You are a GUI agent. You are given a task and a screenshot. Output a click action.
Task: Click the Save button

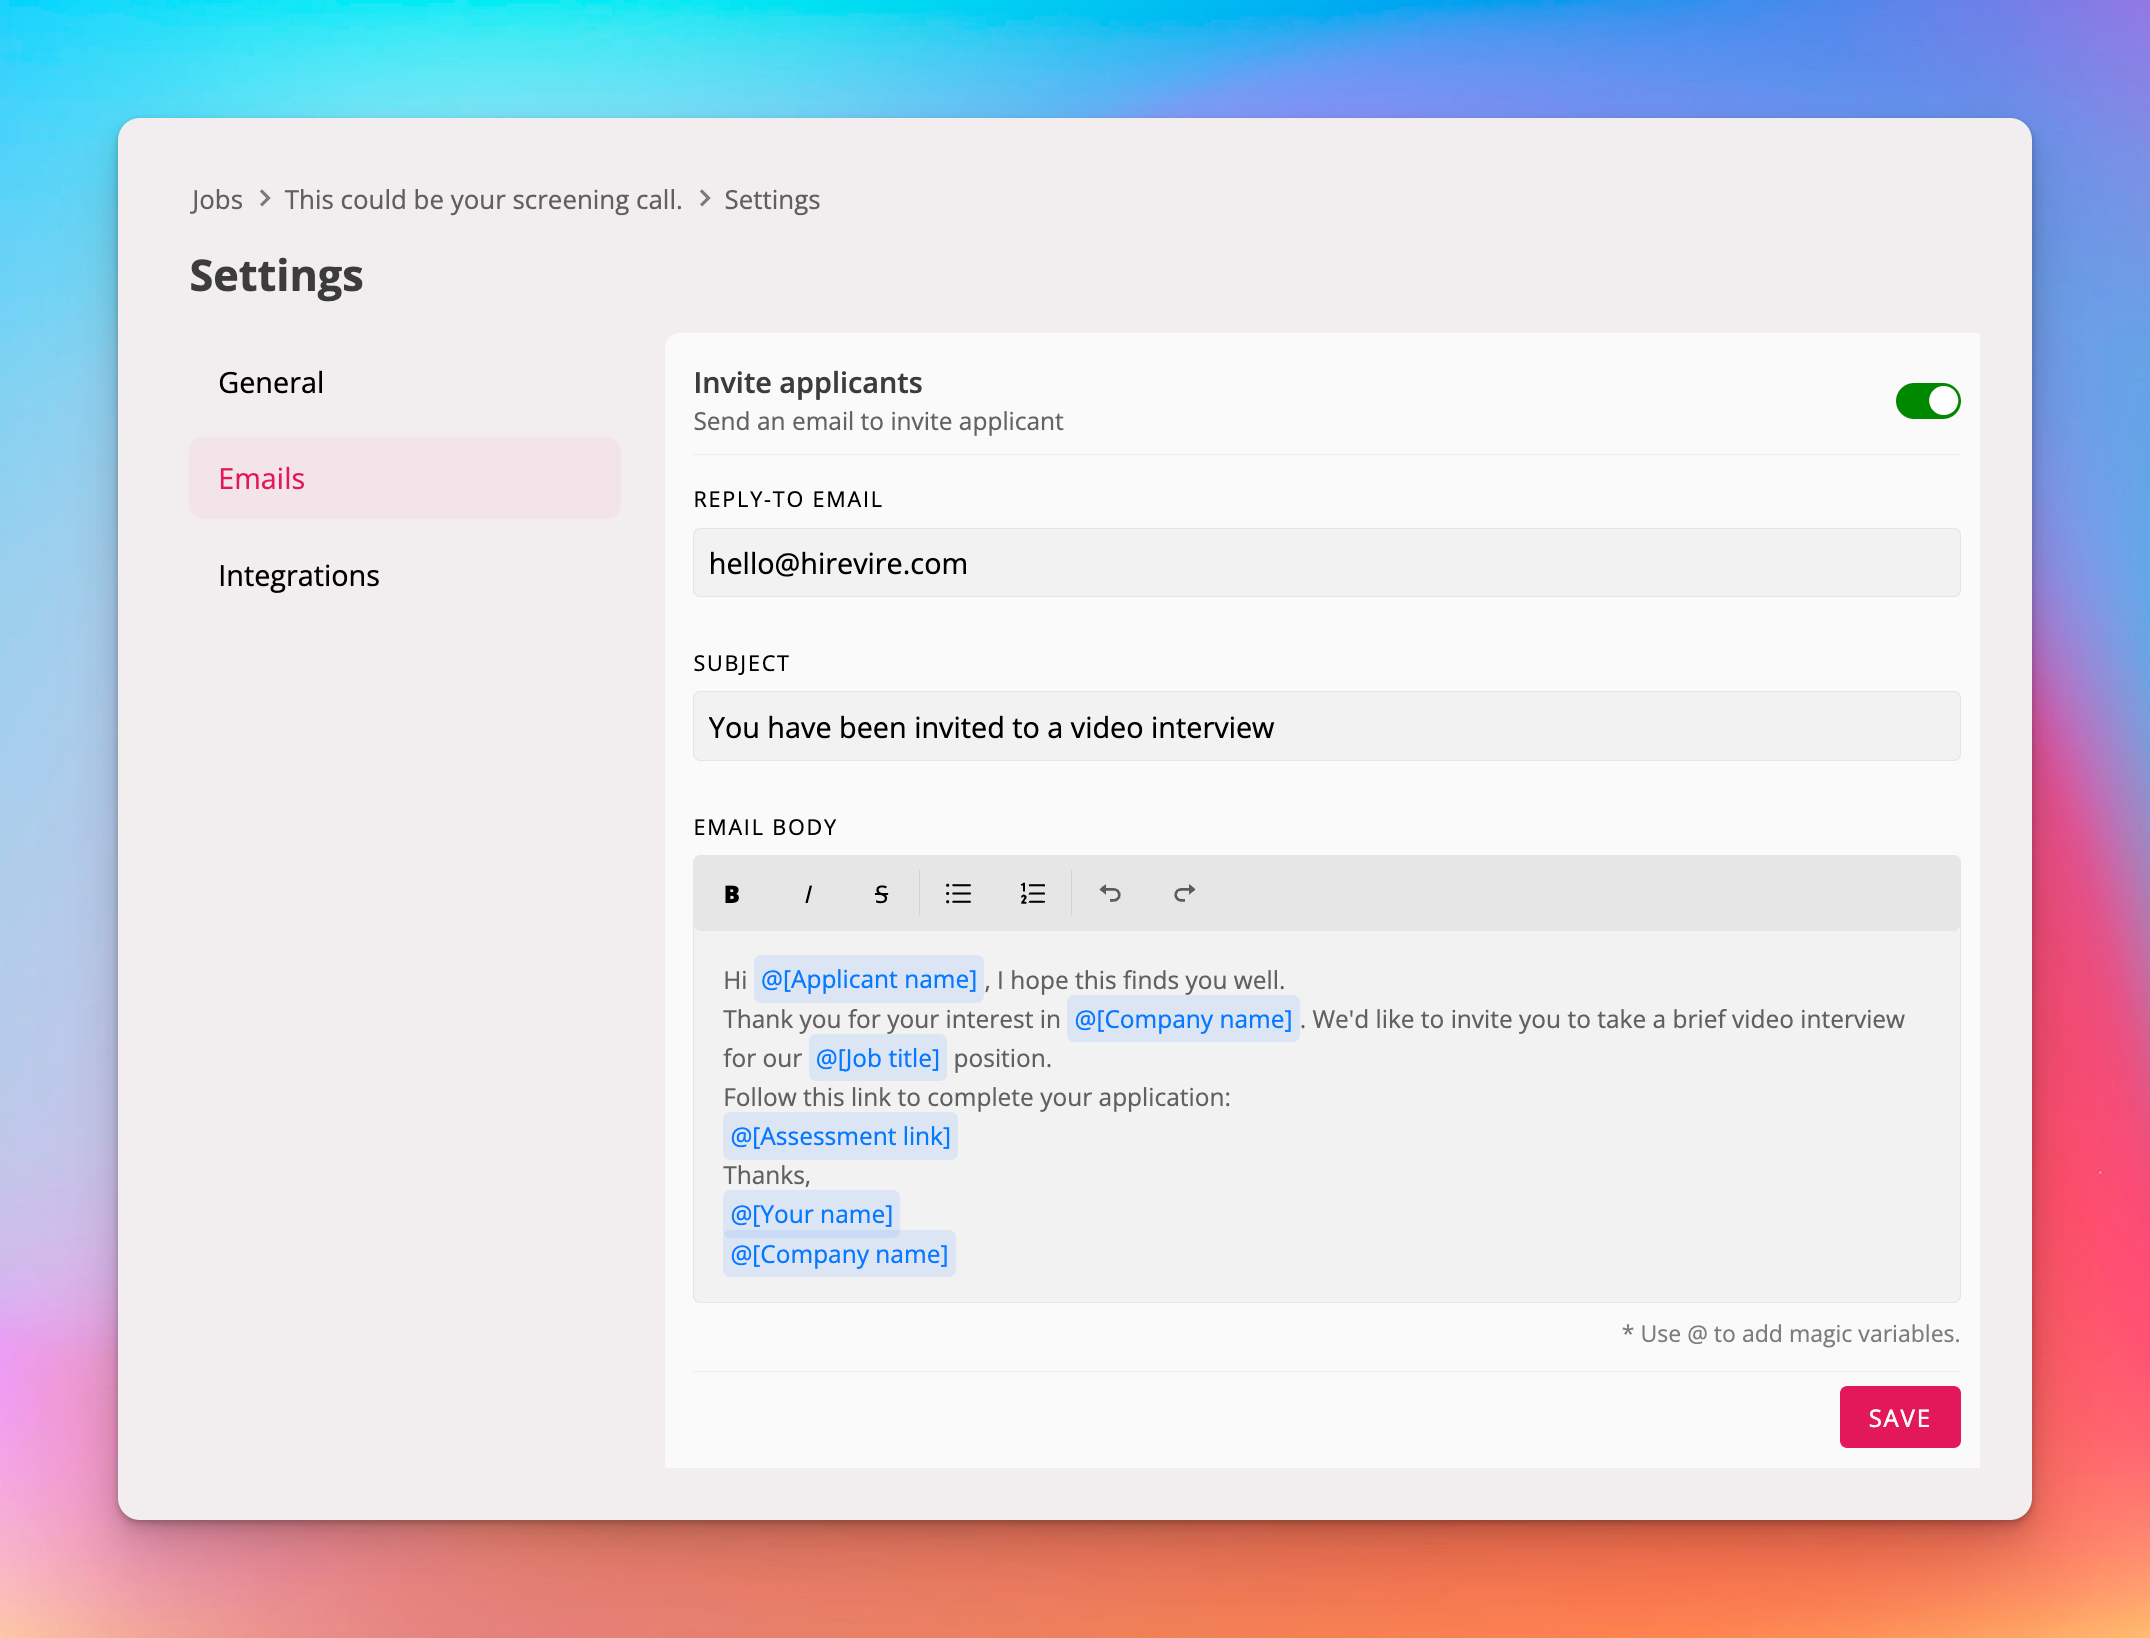1899,1417
